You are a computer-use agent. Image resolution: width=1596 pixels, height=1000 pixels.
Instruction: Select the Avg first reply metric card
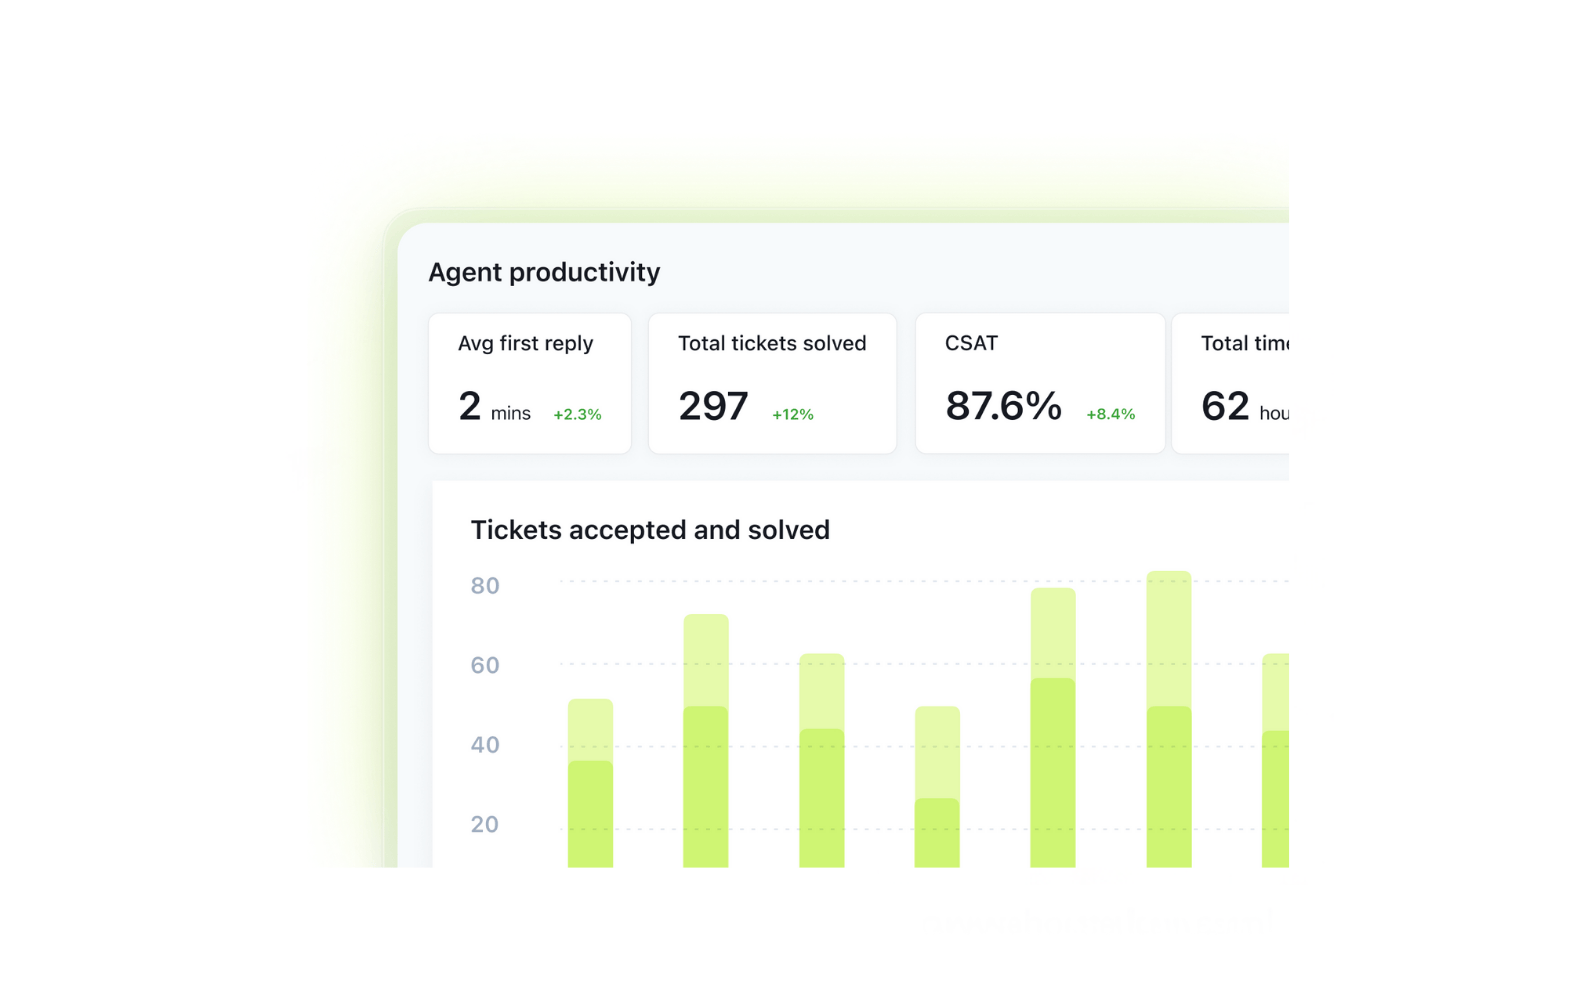point(529,383)
